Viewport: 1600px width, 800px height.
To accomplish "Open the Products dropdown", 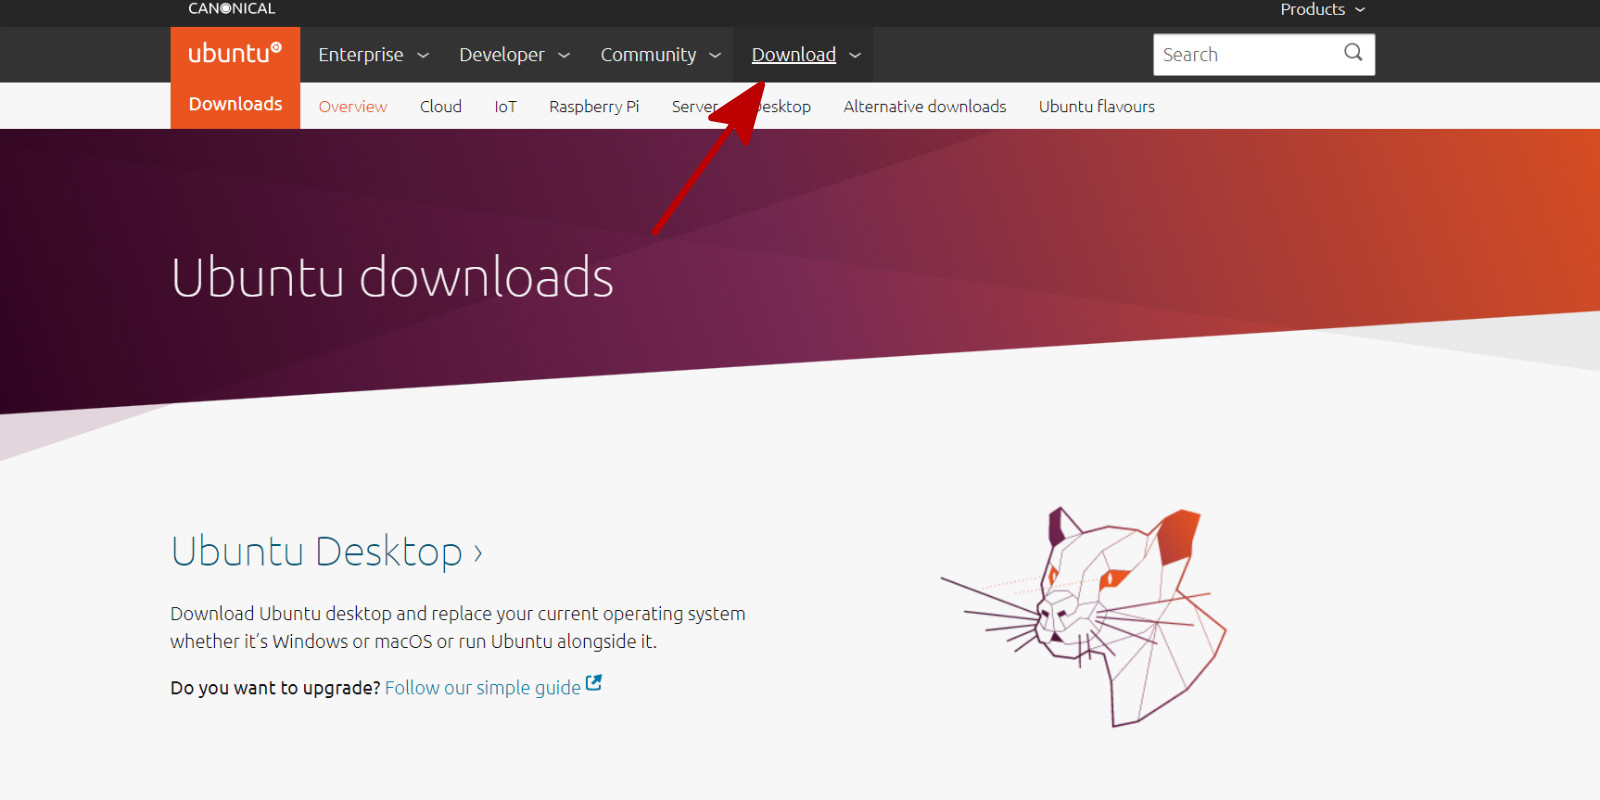I will click(1322, 10).
